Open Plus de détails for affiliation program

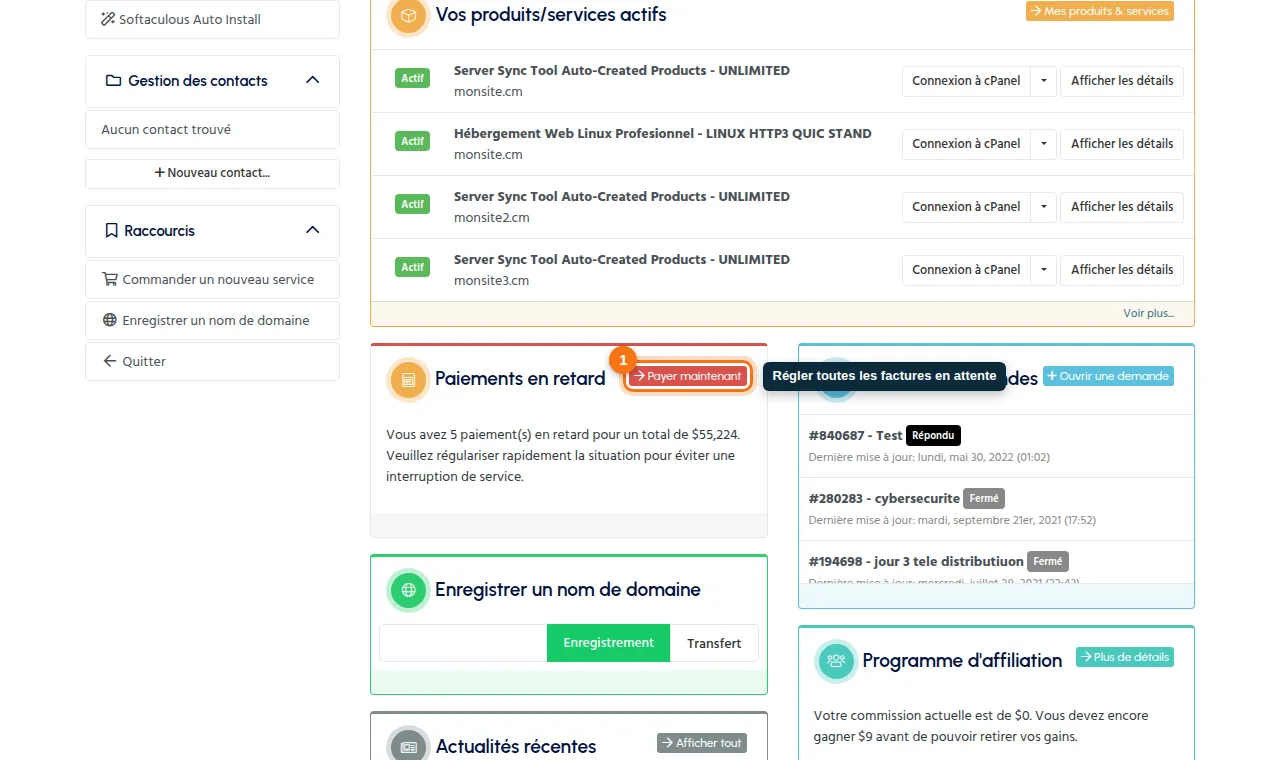pyautogui.click(x=1125, y=657)
